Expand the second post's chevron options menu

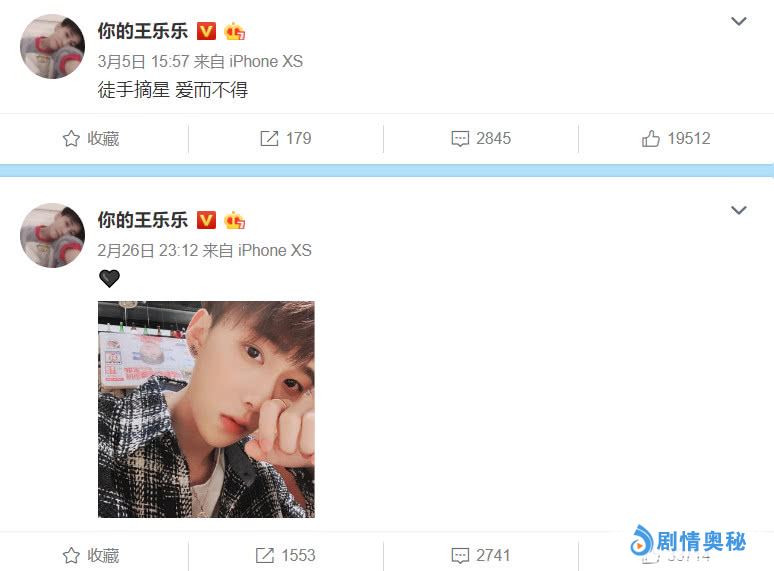tap(738, 210)
